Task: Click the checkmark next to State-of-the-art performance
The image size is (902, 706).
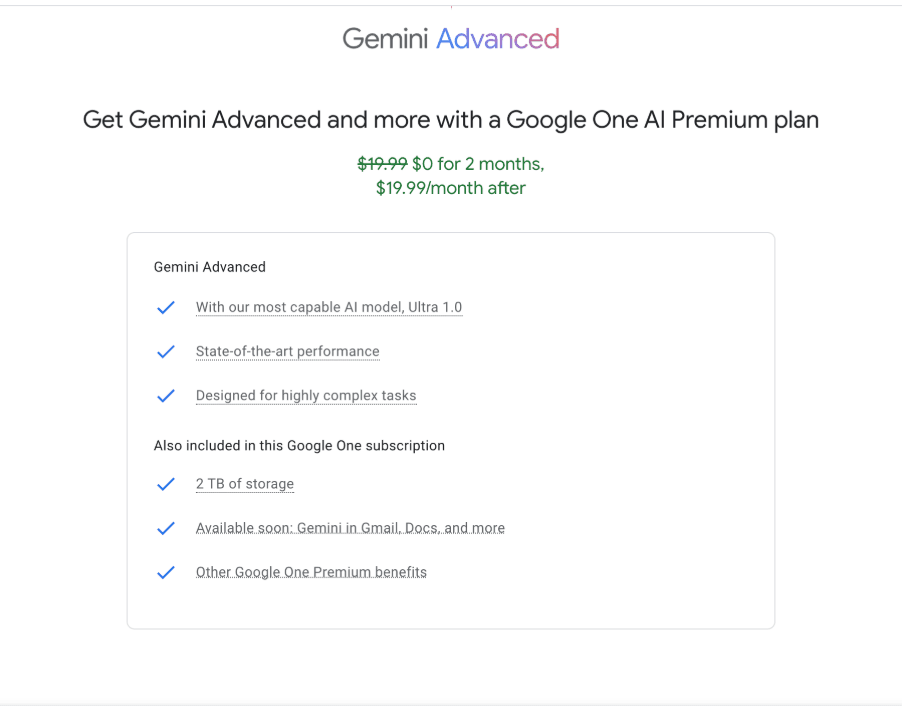Action: pos(165,352)
